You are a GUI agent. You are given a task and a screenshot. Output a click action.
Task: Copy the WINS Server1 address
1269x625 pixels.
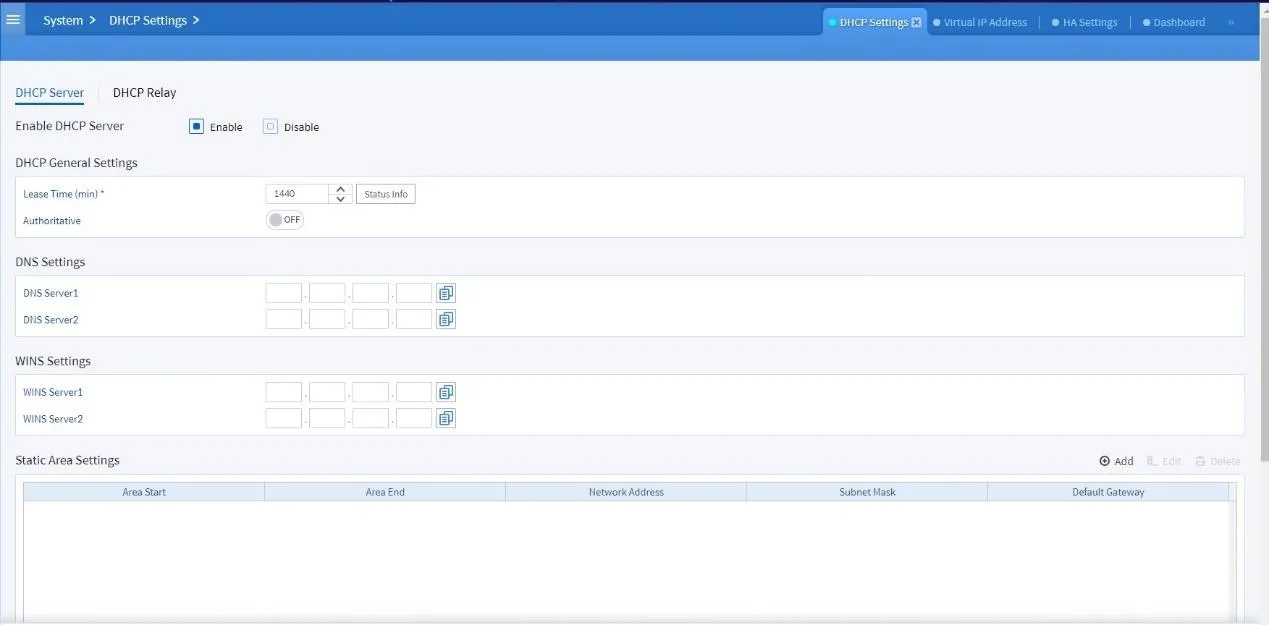coord(445,391)
